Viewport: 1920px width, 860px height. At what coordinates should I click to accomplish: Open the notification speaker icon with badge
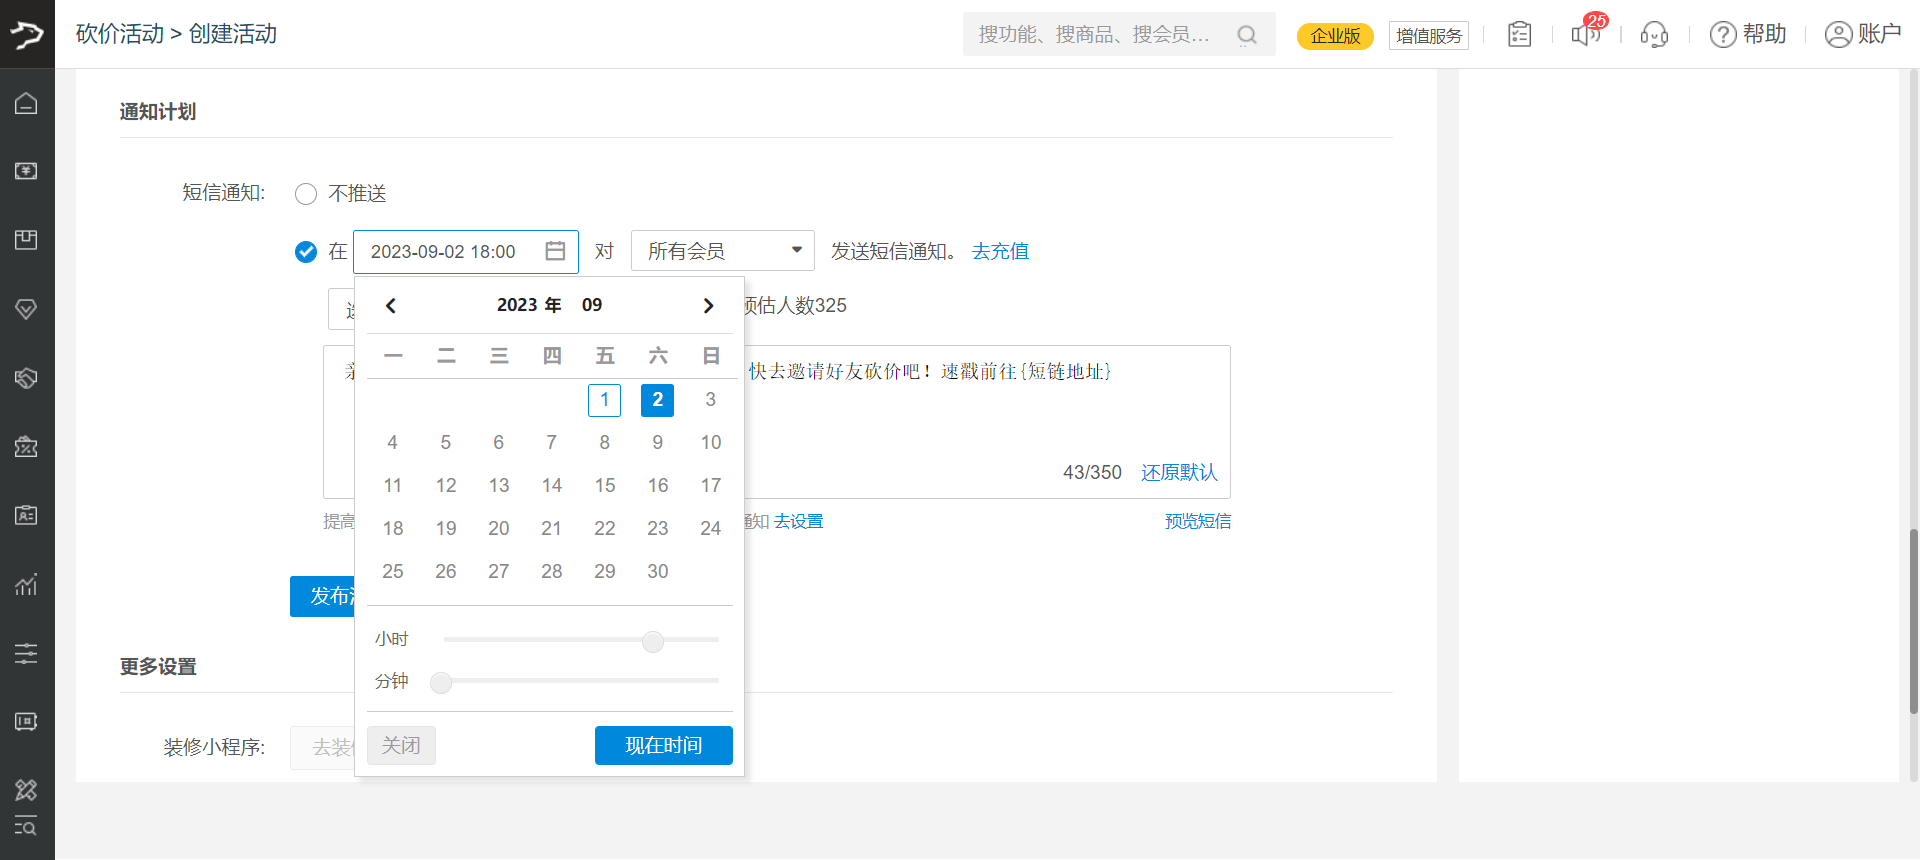1585,35
